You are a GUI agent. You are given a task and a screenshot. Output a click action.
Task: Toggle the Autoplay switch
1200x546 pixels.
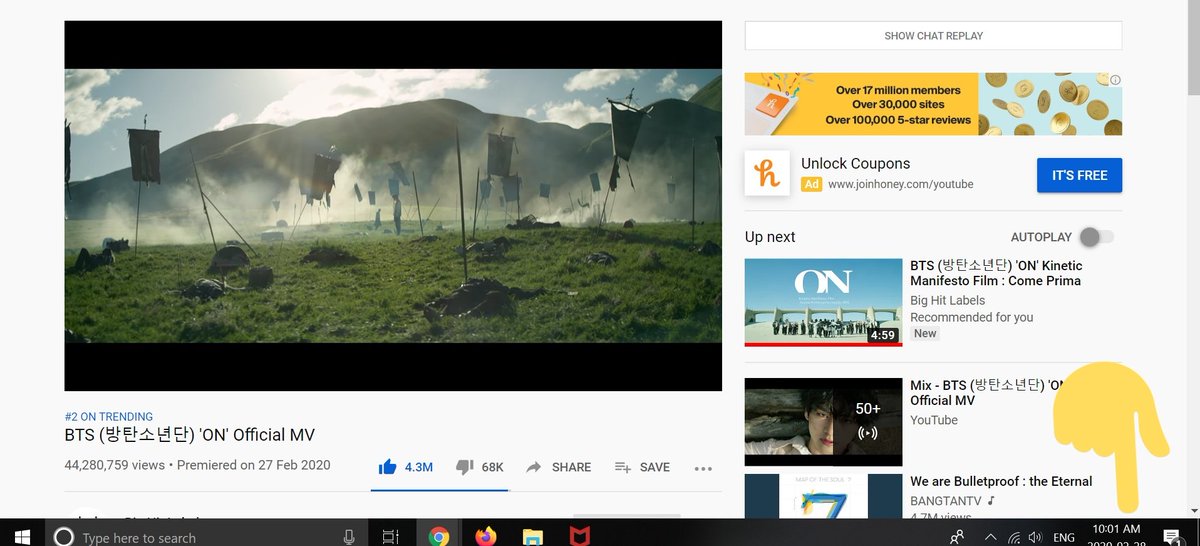pyautogui.click(x=1095, y=237)
